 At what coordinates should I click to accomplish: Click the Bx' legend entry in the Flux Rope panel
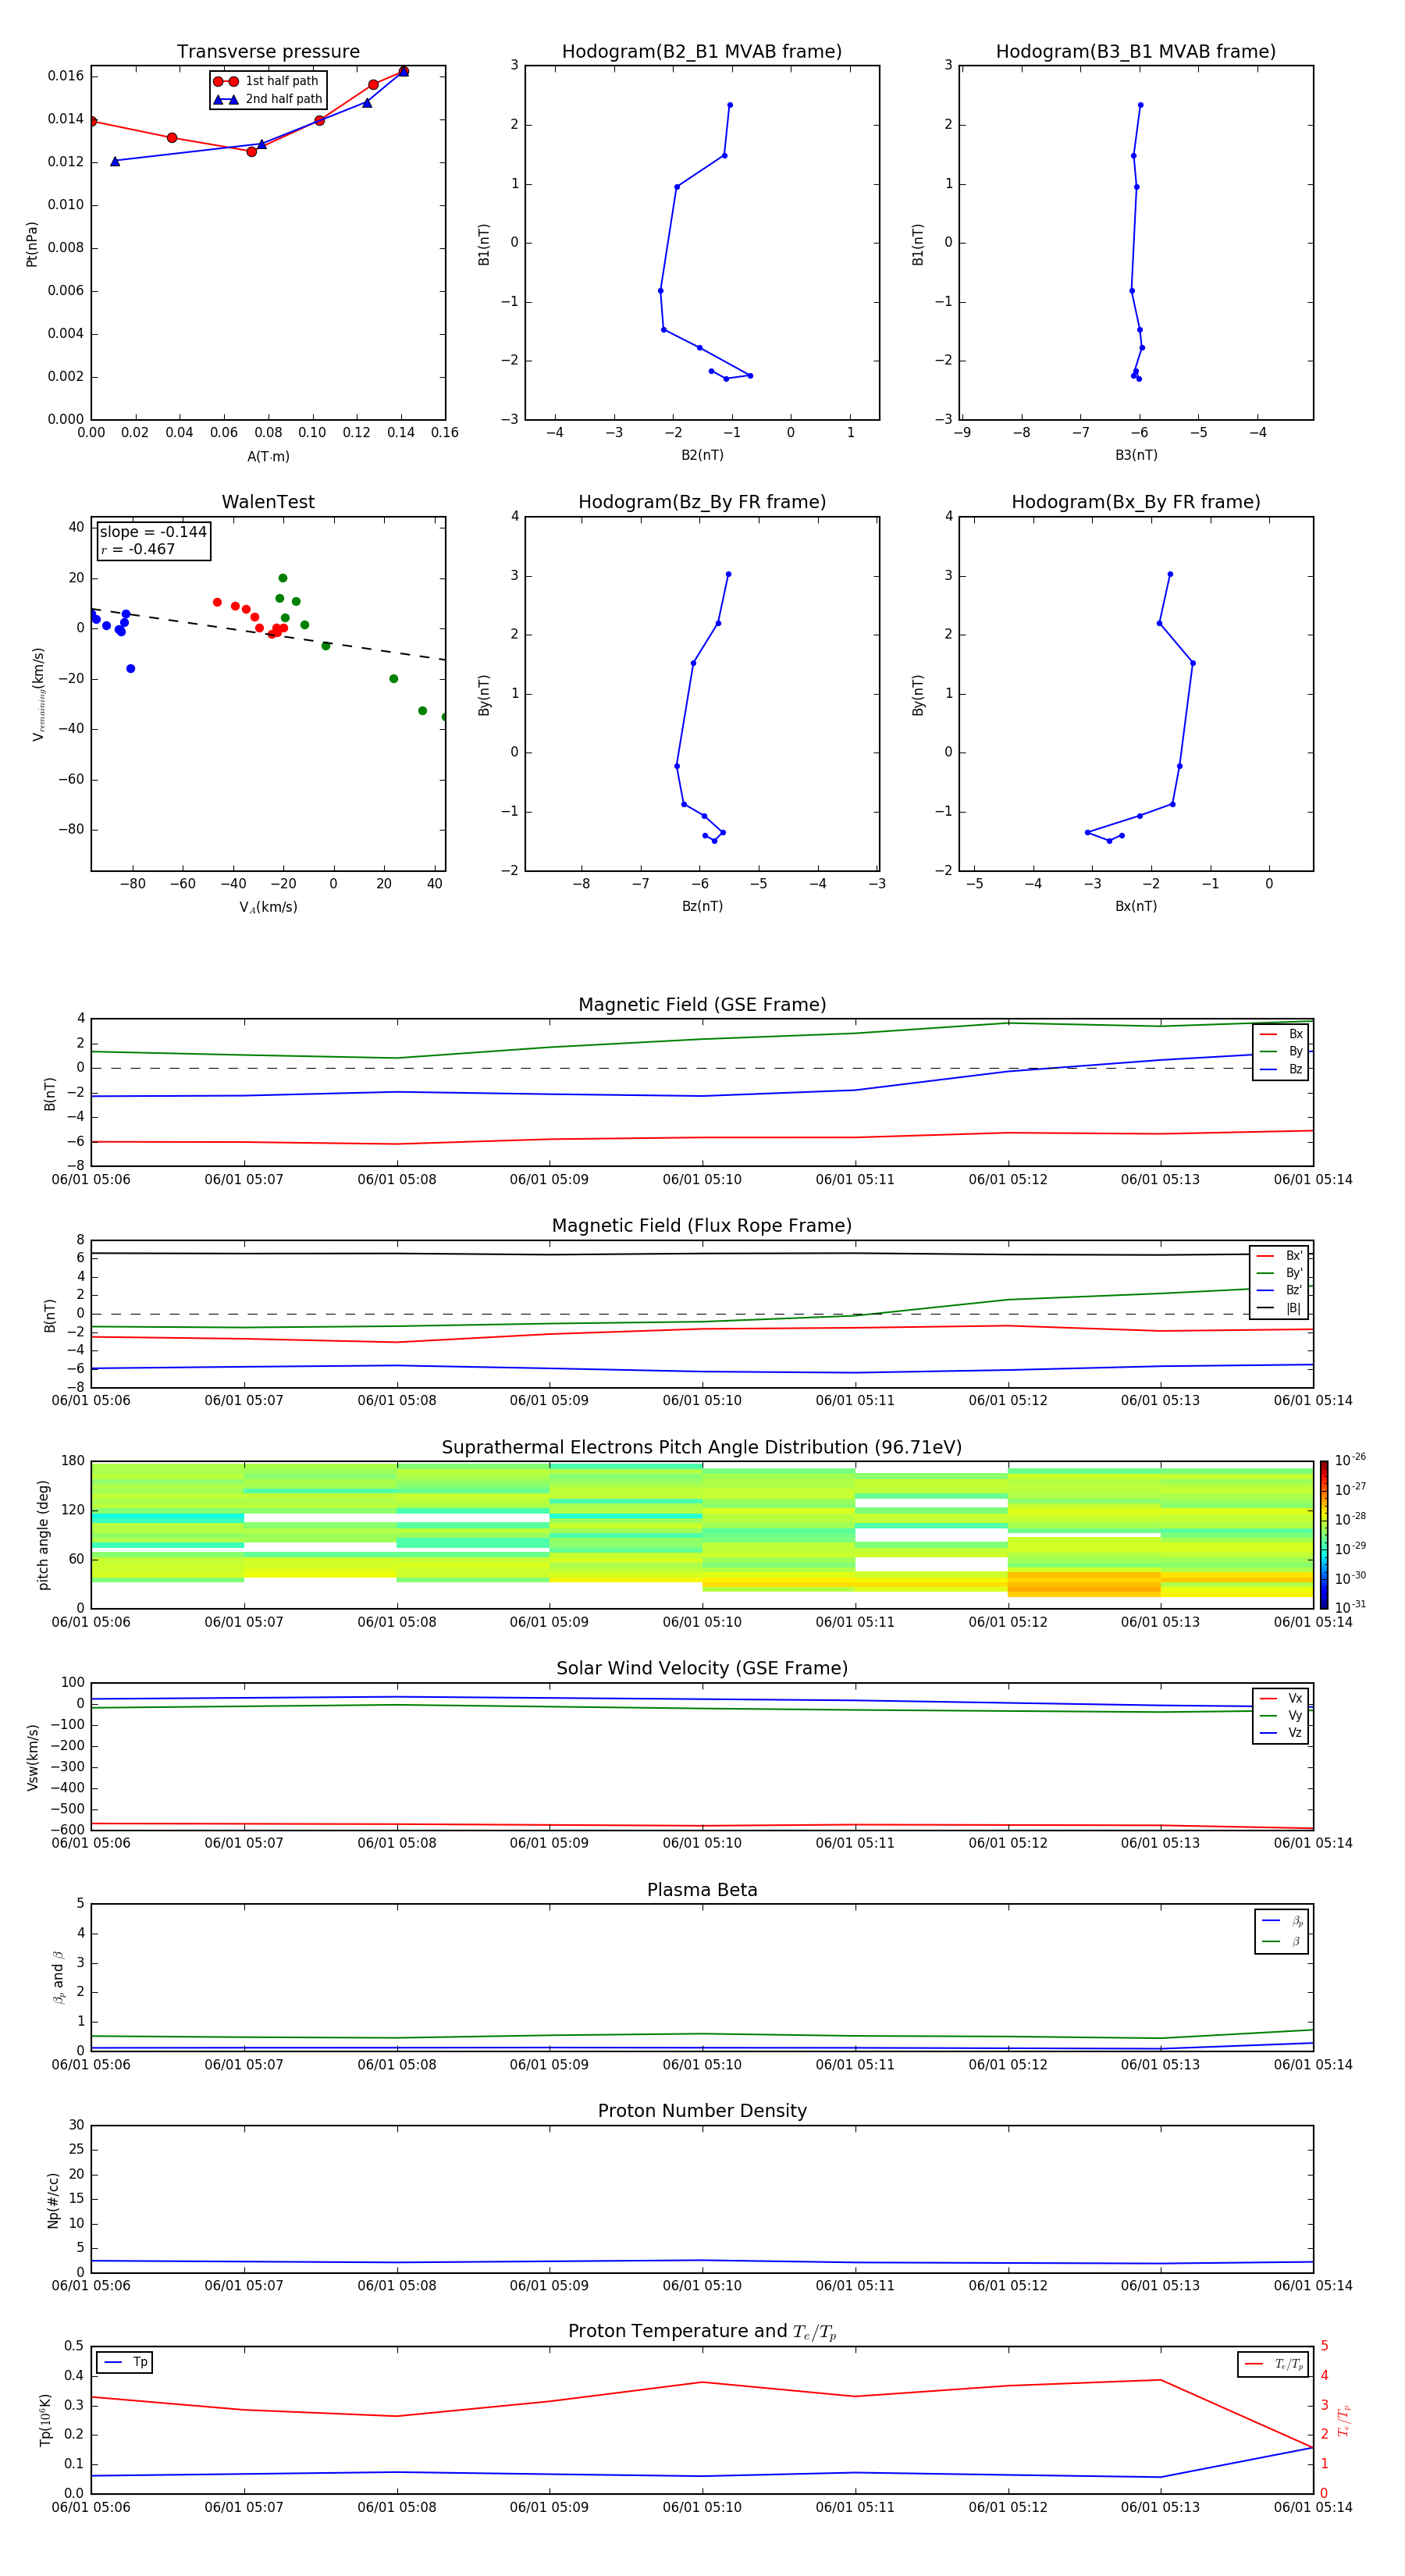[1280, 1256]
